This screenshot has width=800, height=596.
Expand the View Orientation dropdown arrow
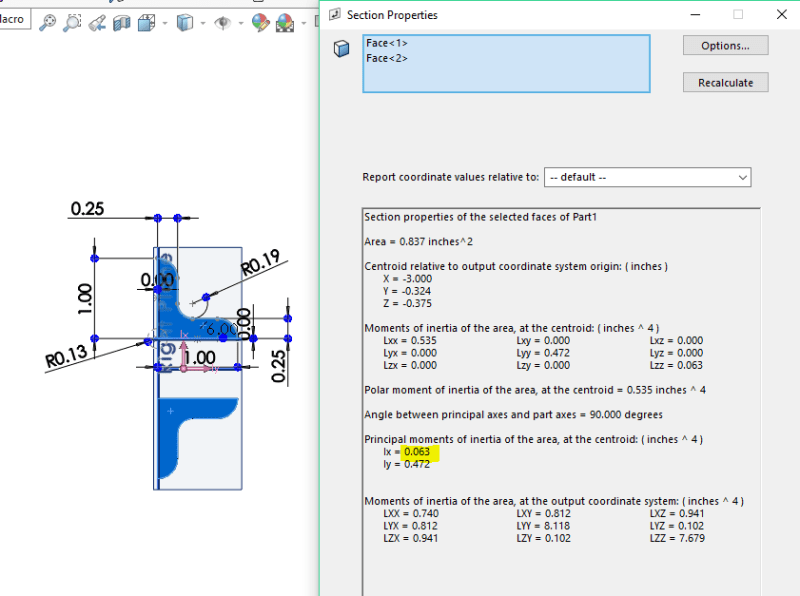pos(165,23)
